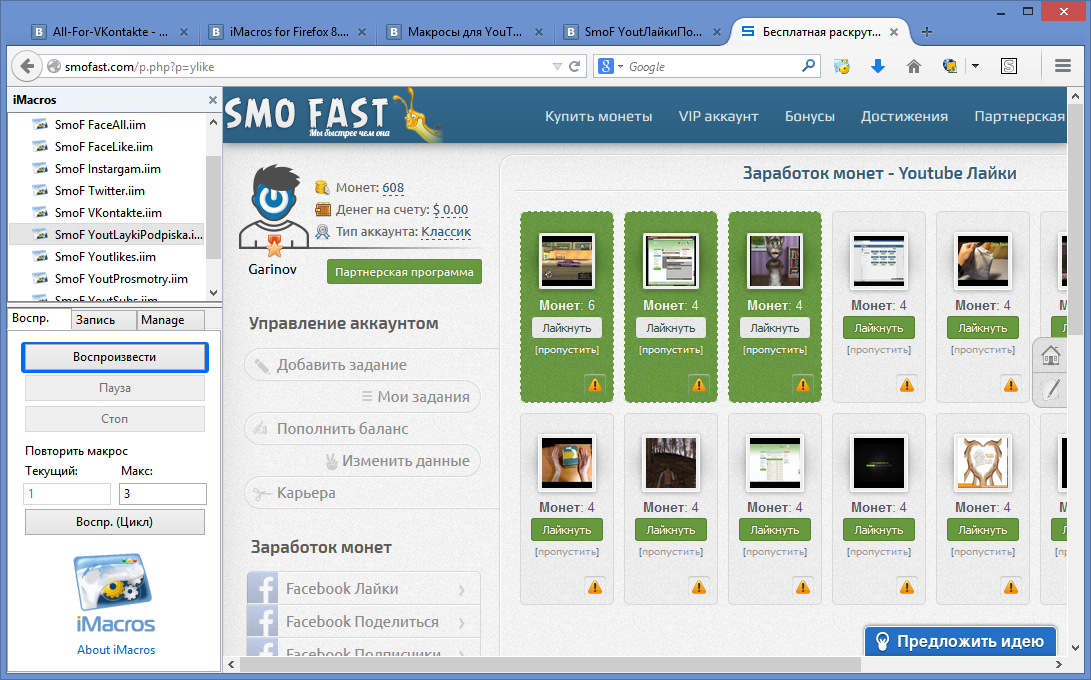This screenshot has width=1091, height=680.
Task: Go back with browser back arrow
Action: point(26,66)
